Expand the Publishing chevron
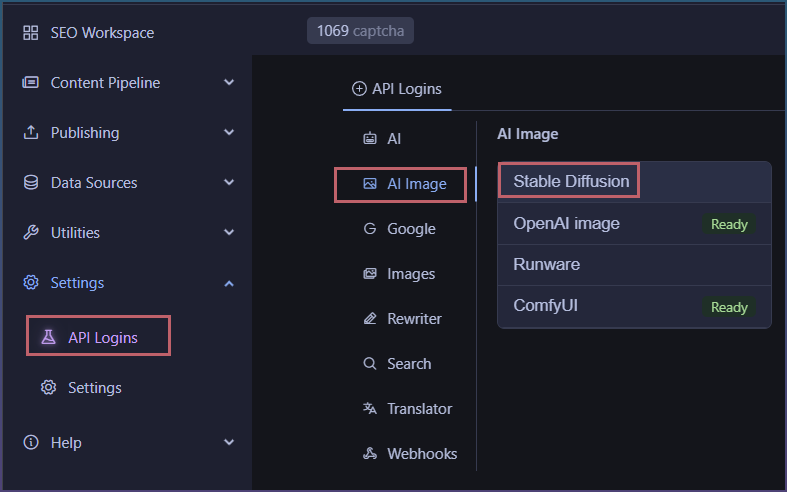Image resolution: width=787 pixels, height=492 pixels. 229,133
